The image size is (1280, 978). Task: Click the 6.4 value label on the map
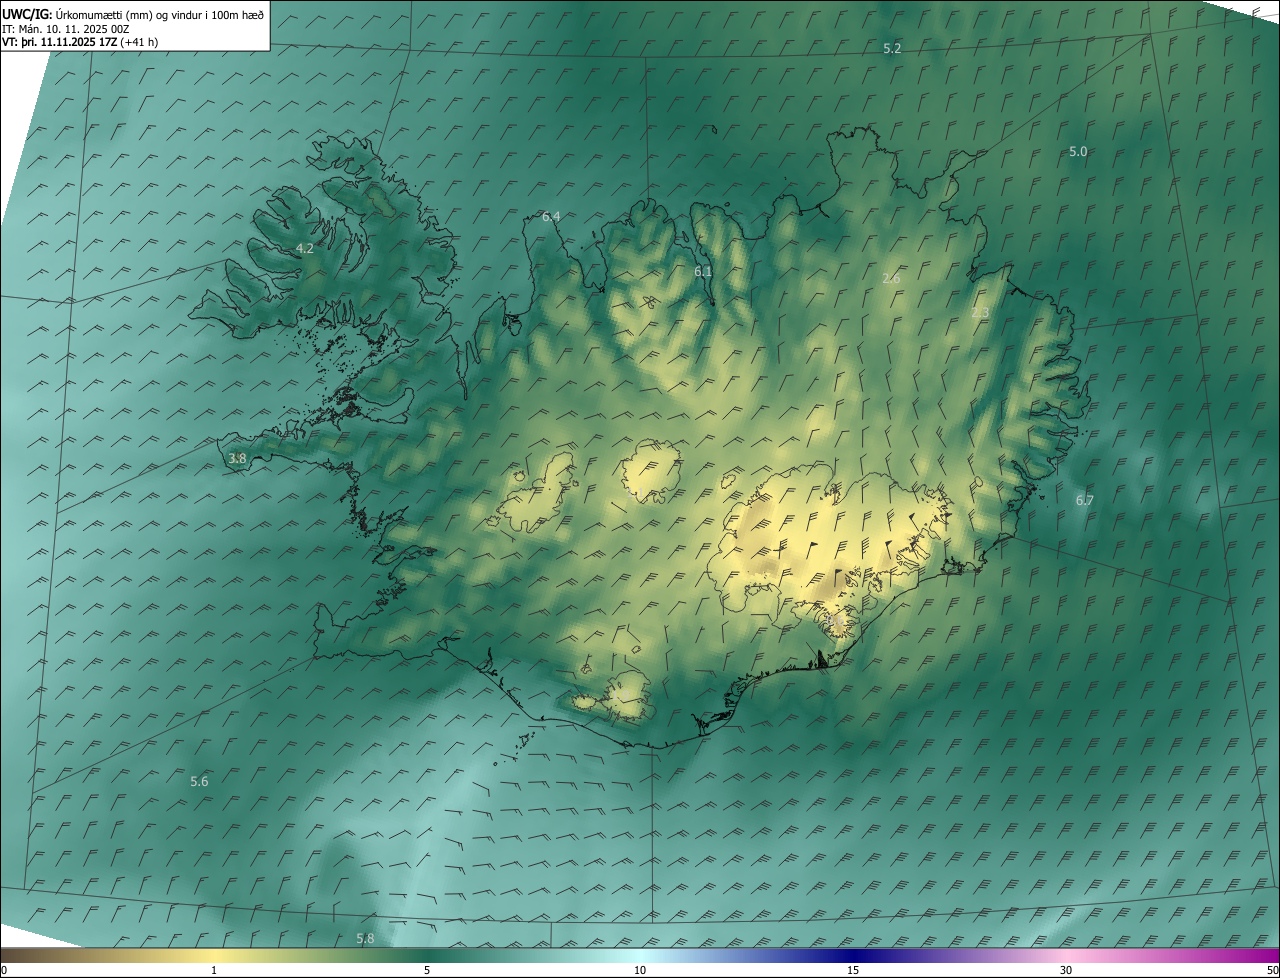tap(551, 216)
